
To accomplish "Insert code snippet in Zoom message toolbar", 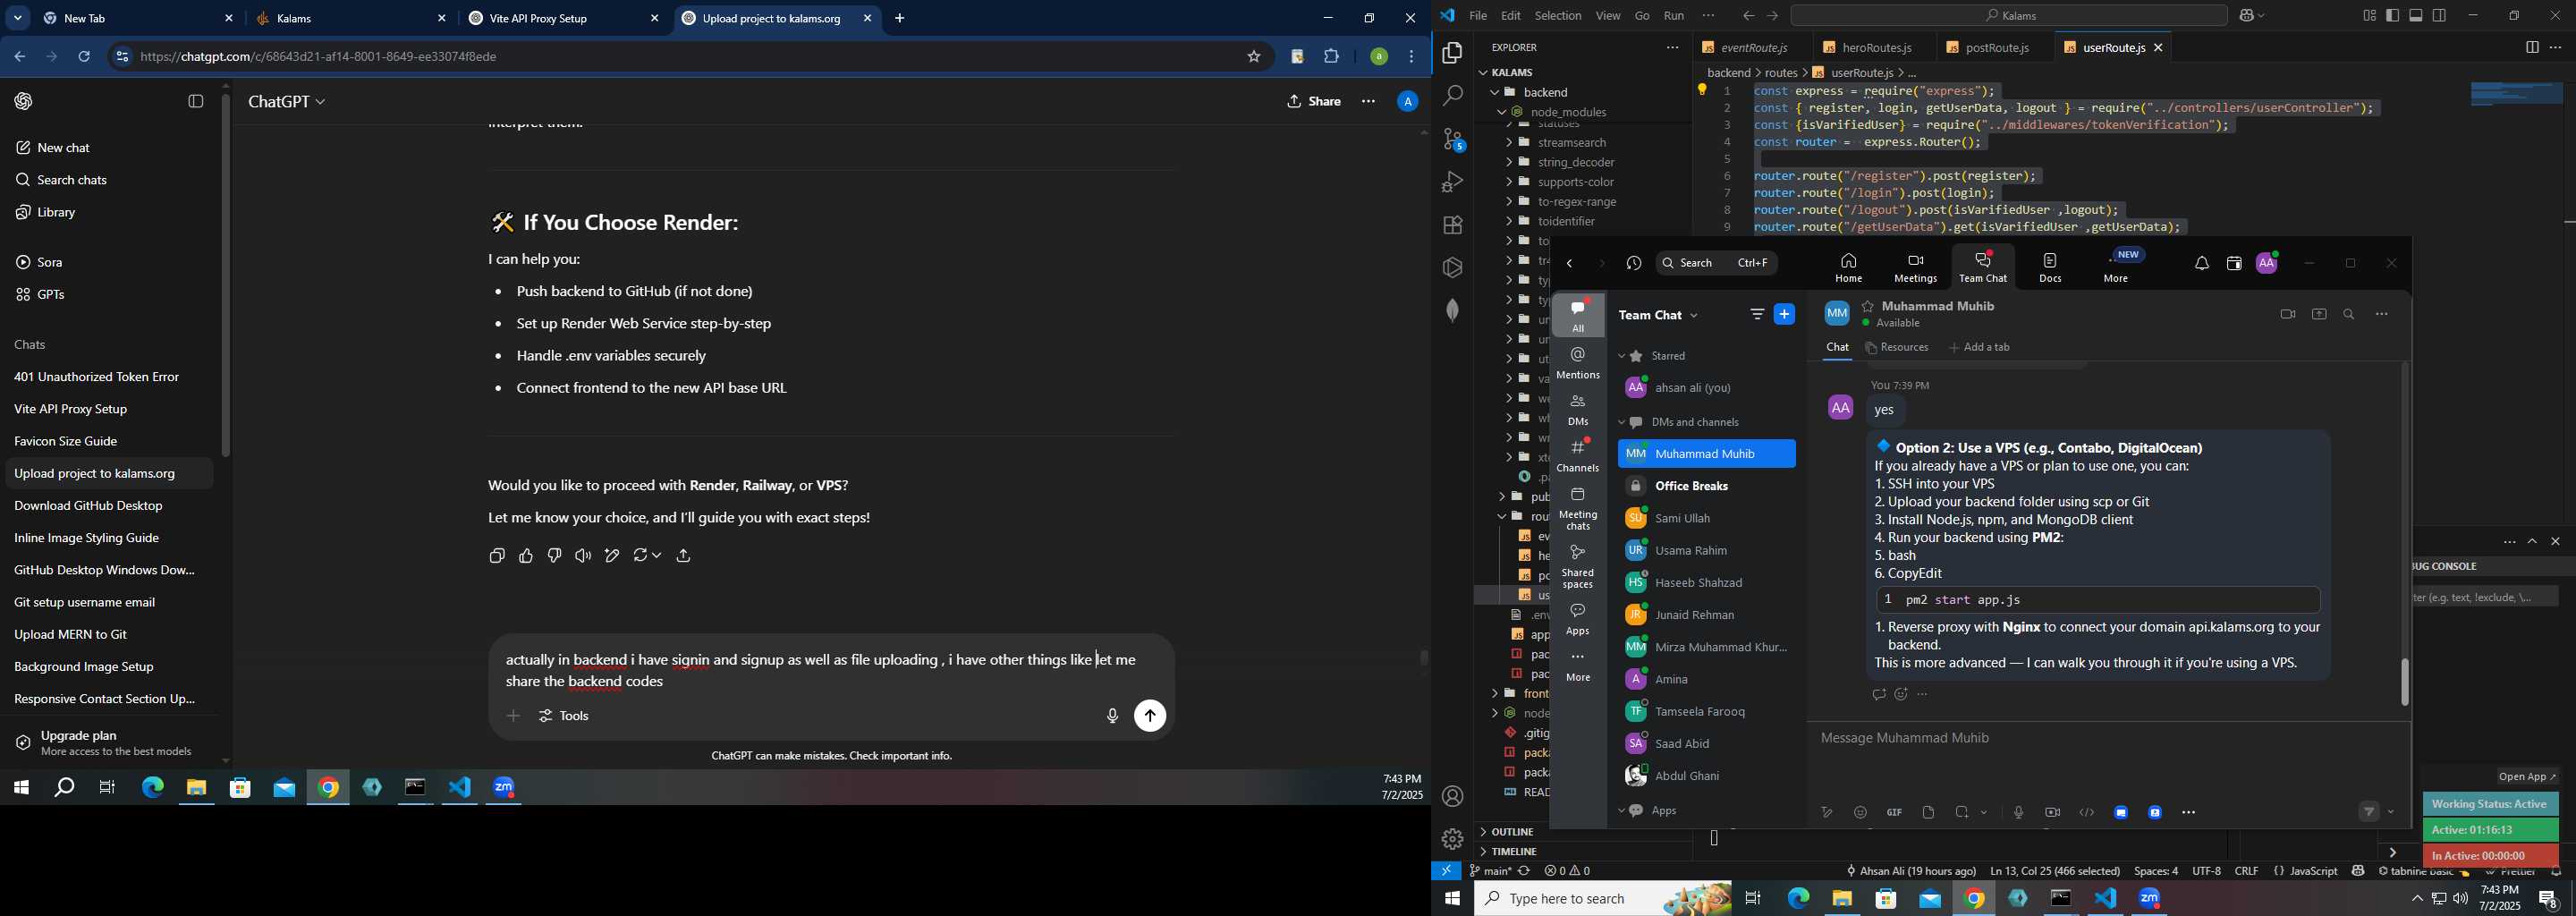I will [x=2087, y=813].
